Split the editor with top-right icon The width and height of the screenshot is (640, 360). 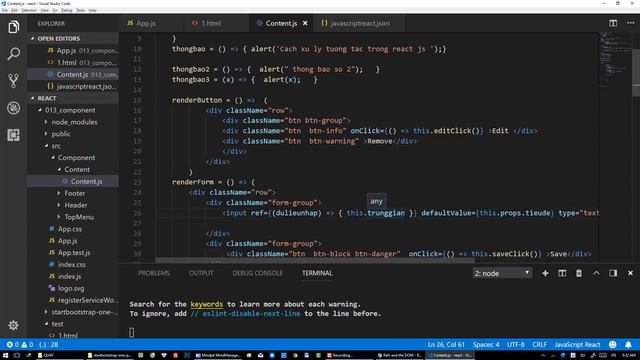pos(613,23)
